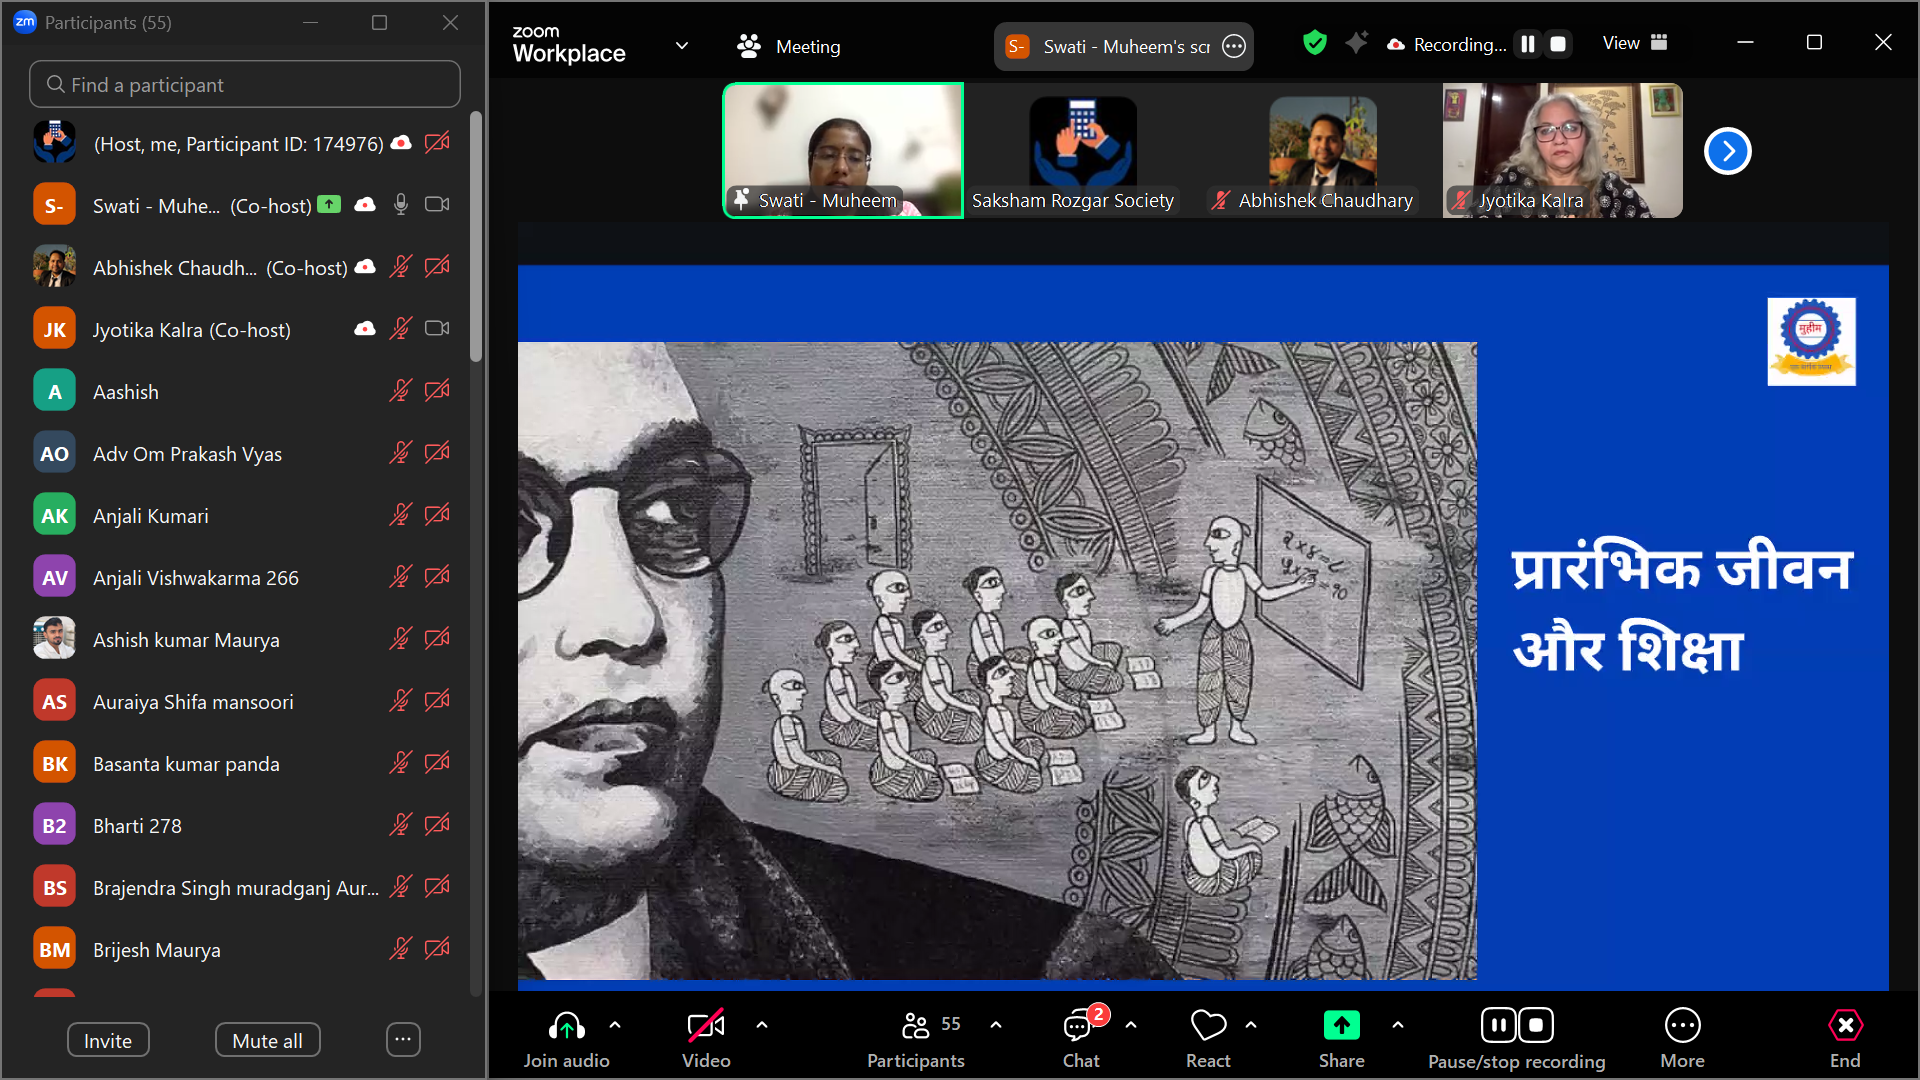Click the Recording... status label

[1459, 44]
